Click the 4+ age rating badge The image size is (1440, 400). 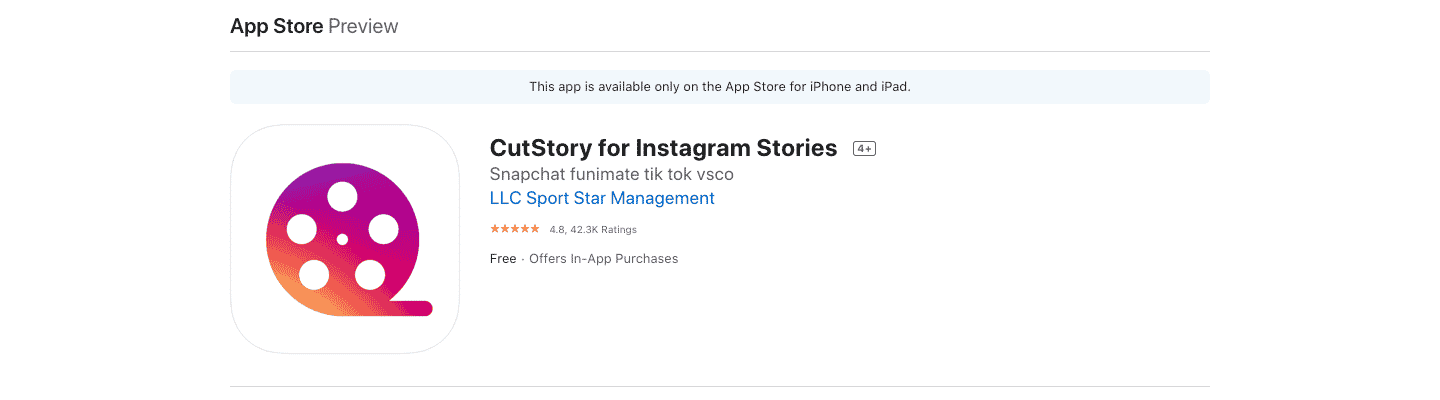coord(864,149)
